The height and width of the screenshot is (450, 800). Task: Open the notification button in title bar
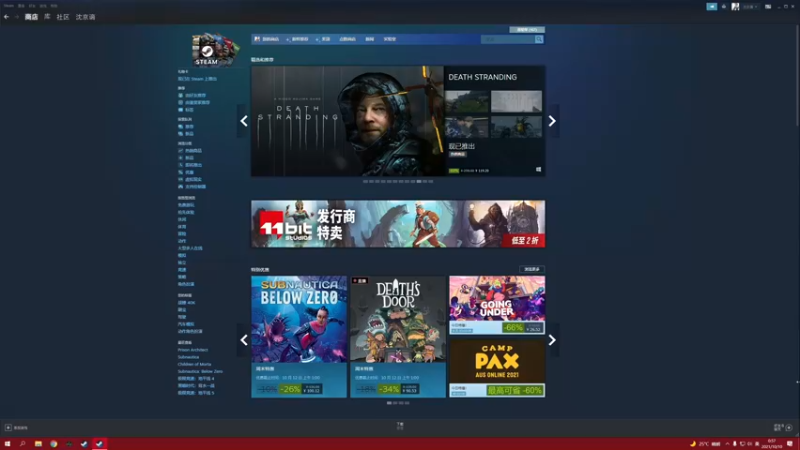point(712,7)
